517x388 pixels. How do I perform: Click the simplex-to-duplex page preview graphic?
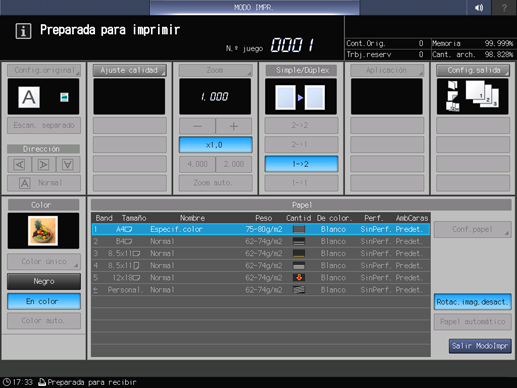tap(300, 97)
